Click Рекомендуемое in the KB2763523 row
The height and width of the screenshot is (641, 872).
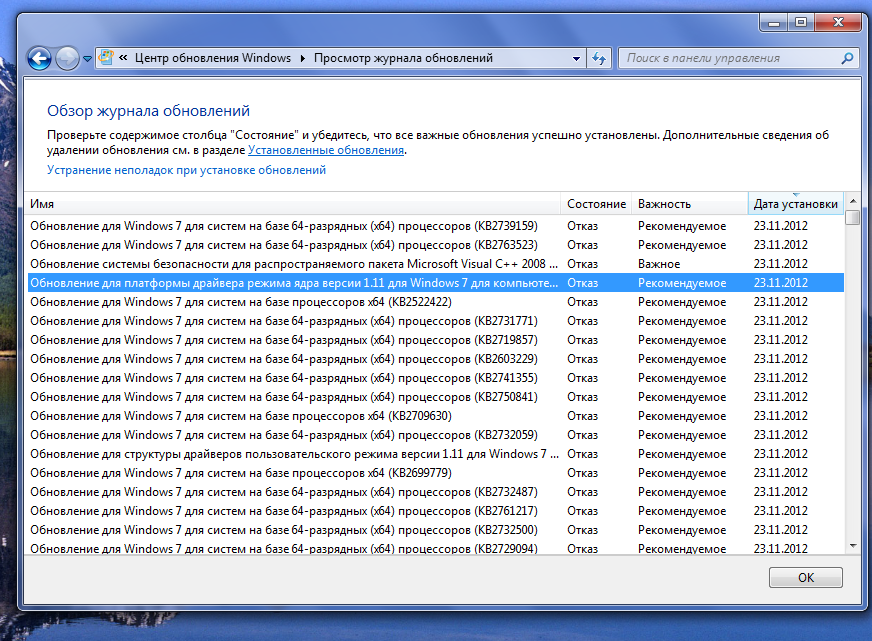coord(682,245)
